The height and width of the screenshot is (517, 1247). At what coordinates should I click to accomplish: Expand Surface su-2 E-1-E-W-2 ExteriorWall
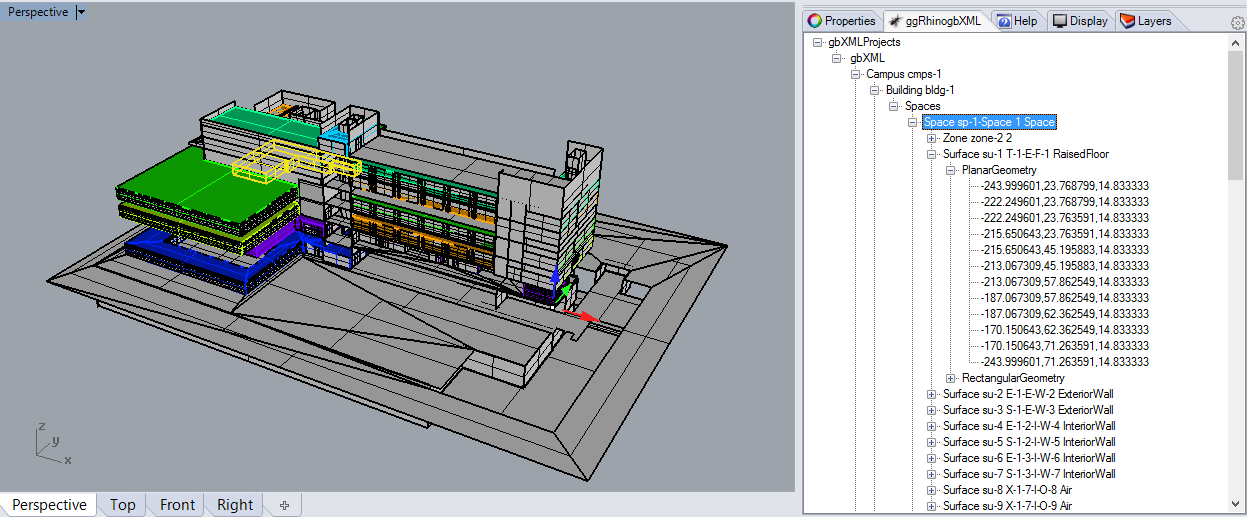tap(932, 394)
